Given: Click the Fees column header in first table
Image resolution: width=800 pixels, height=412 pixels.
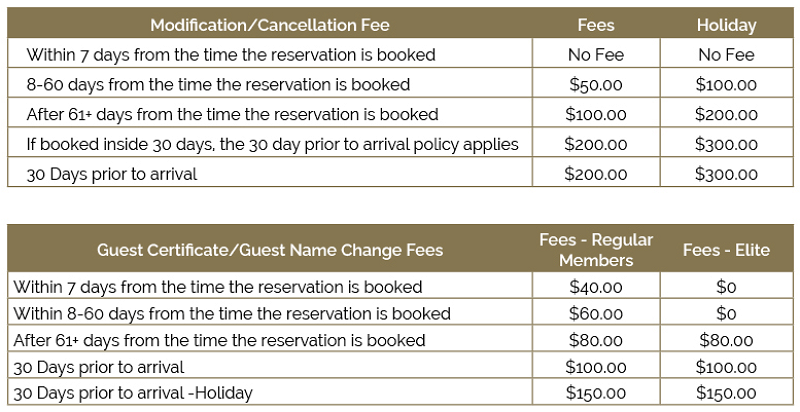Looking at the screenshot, I should (x=596, y=25).
